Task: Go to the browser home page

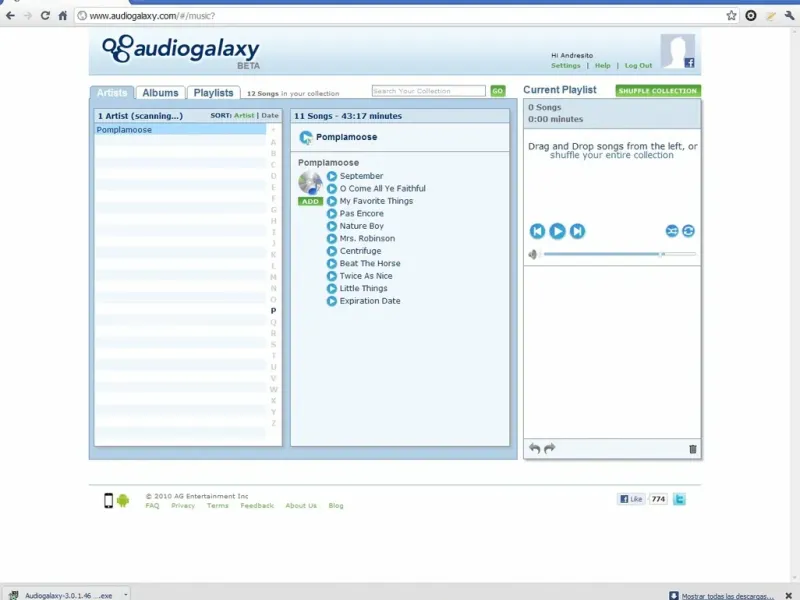Action: [63, 16]
